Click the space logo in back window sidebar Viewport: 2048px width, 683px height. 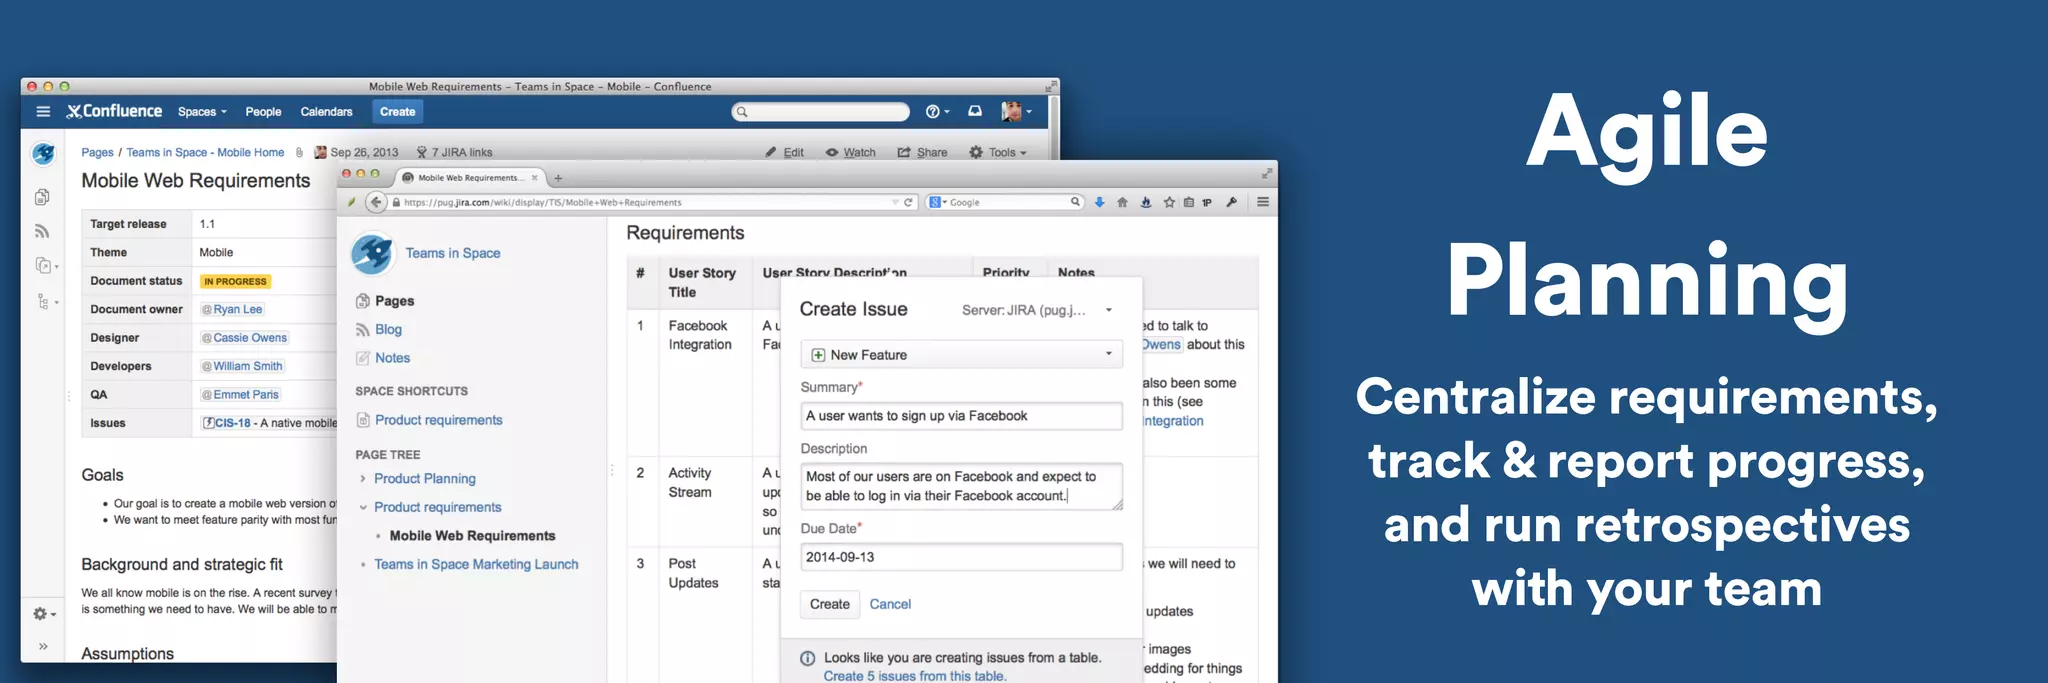click(43, 154)
